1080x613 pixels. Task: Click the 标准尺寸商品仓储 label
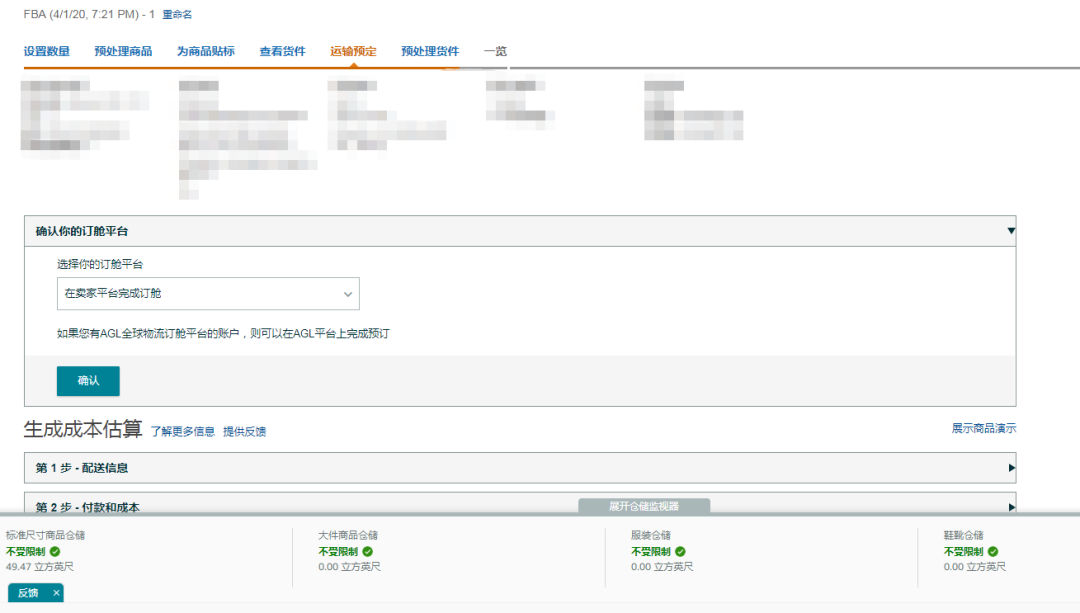[45, 535]
